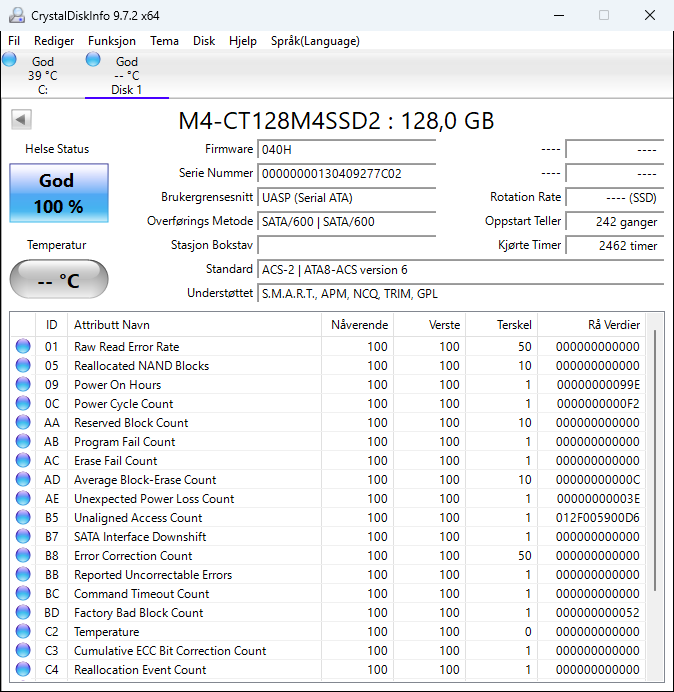Image resolution: width=674 pixels, height=692 pixels.
Task: Click the Rotation Rate value field
Action: (614, 197)
